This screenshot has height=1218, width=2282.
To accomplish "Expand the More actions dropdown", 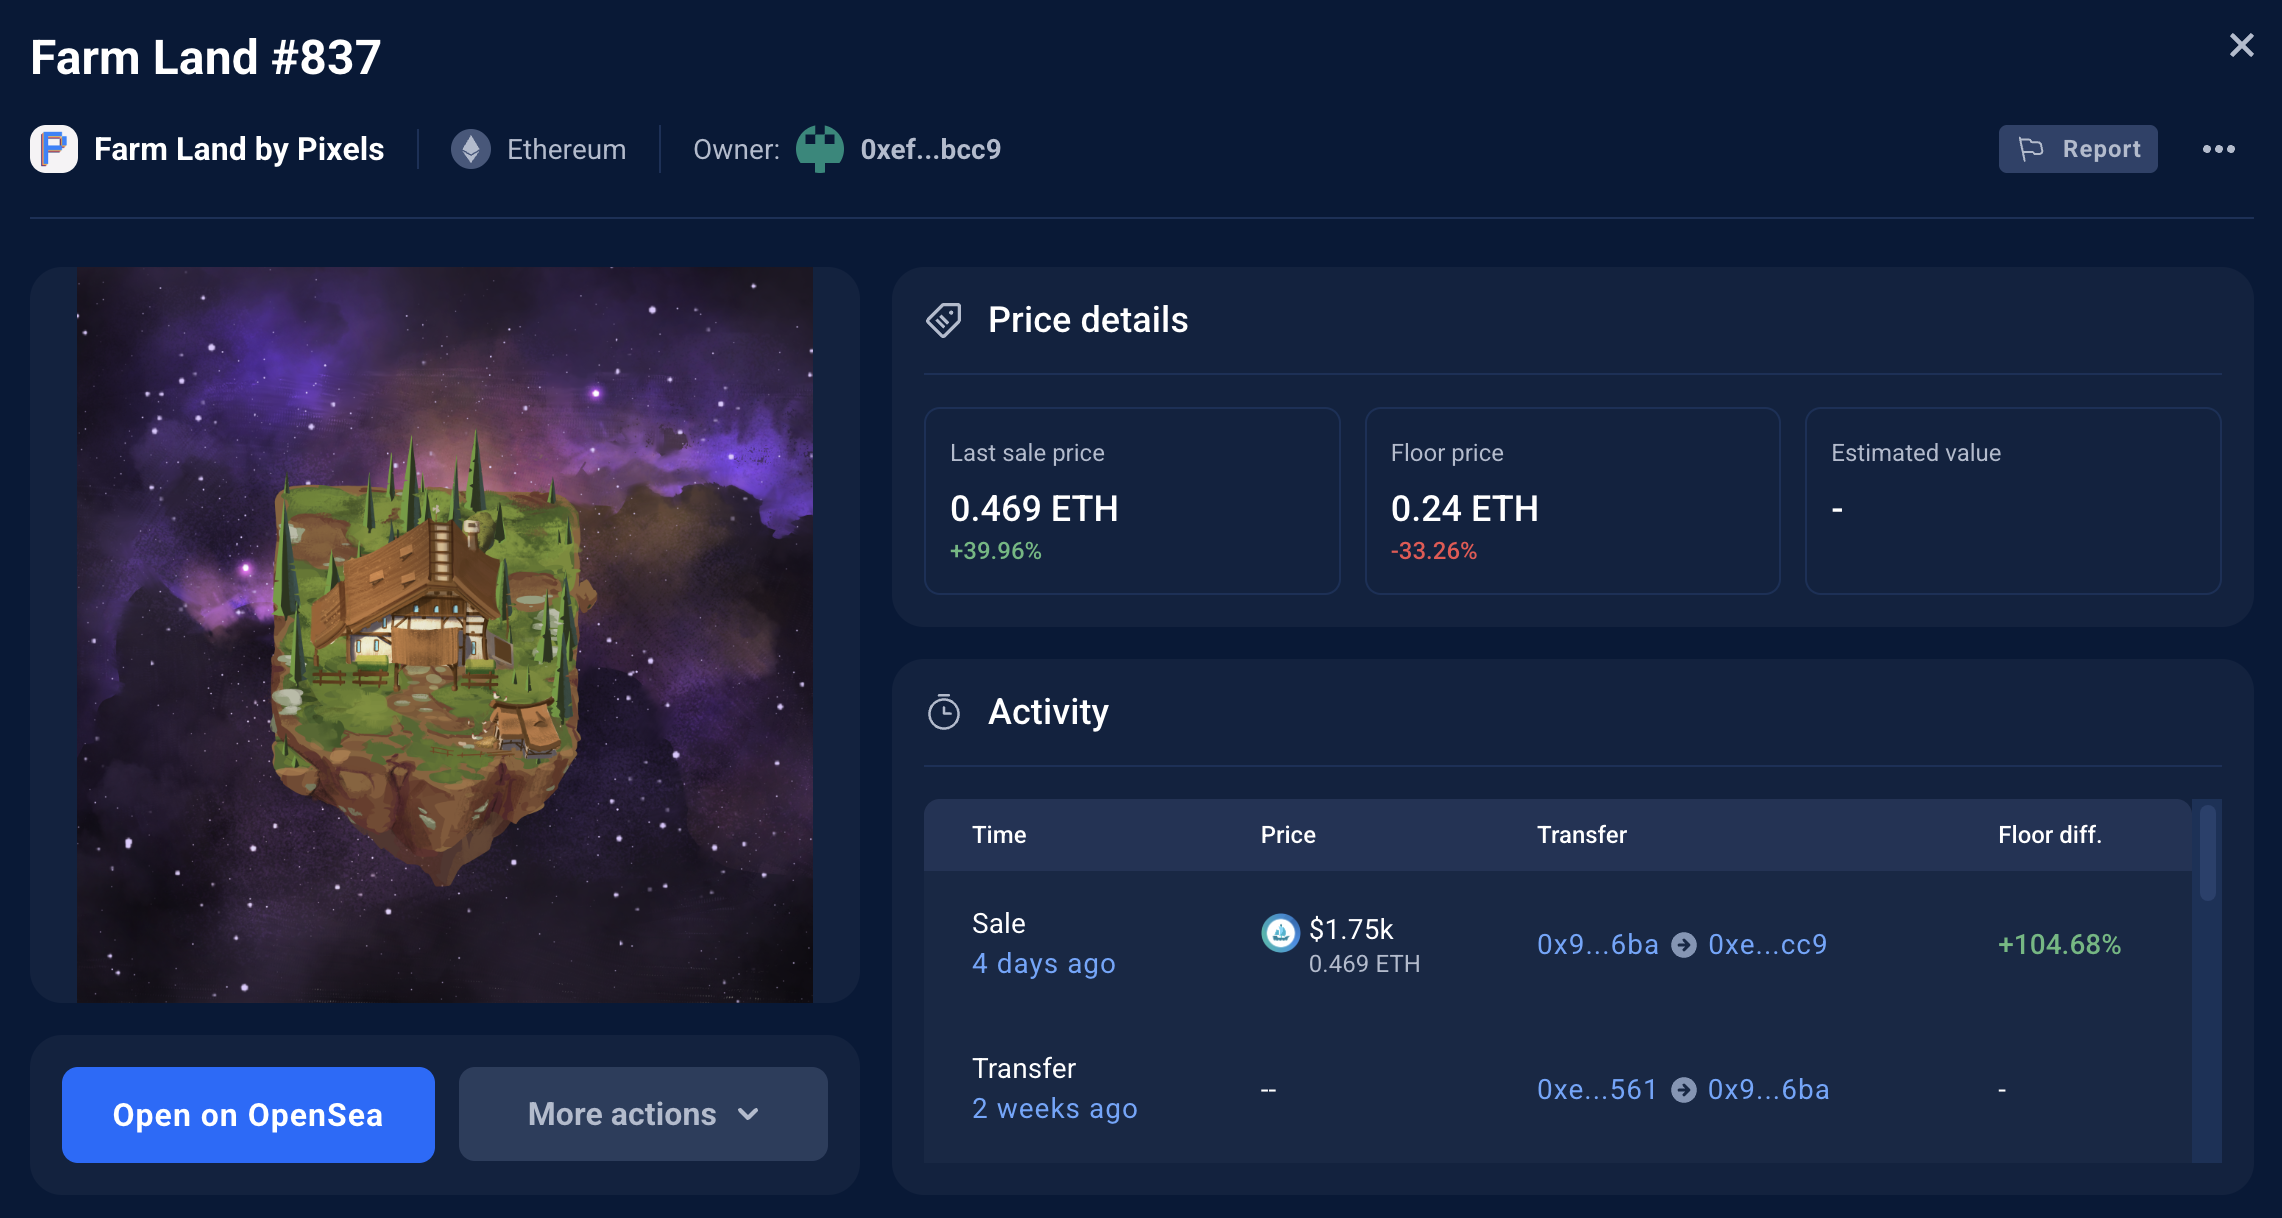I will (x=642, y=1113).
